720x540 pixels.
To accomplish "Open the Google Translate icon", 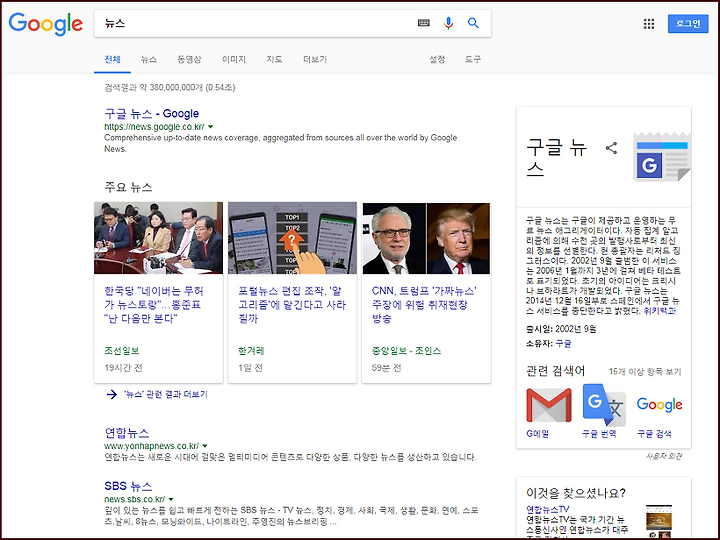I will coord(604,405).
